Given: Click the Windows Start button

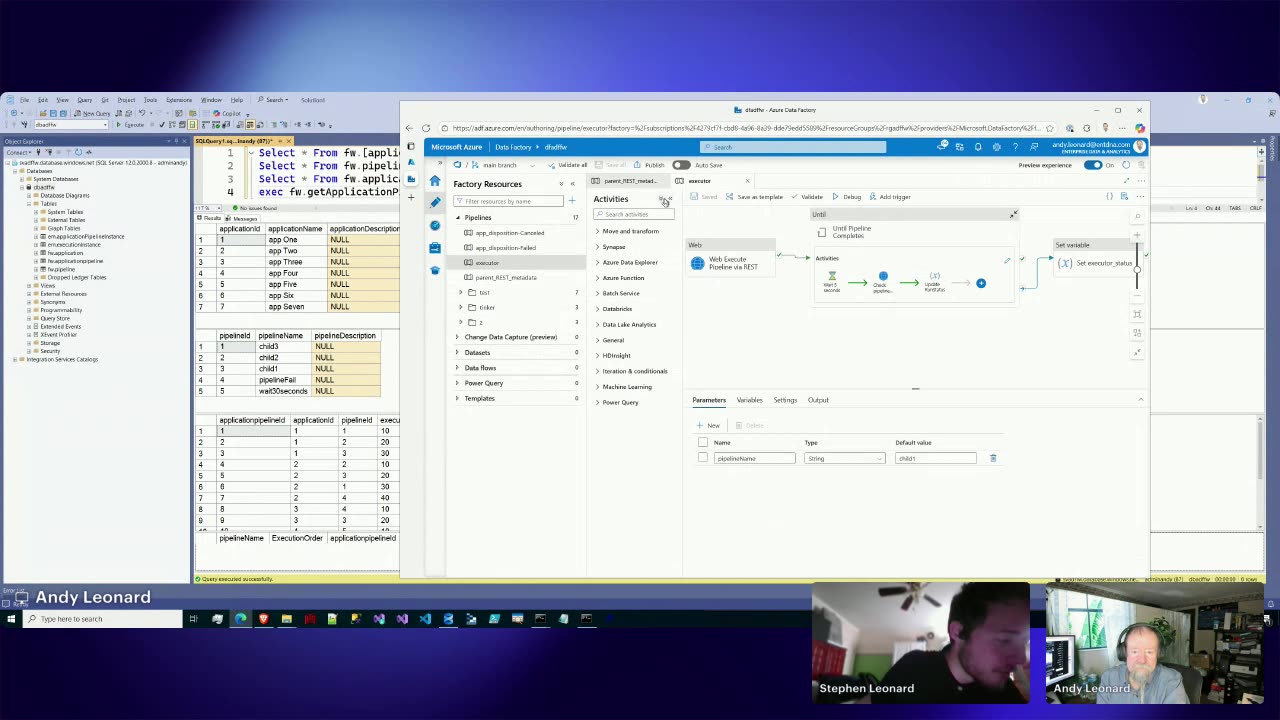Looking at the screenshot, I should [11, 619].
